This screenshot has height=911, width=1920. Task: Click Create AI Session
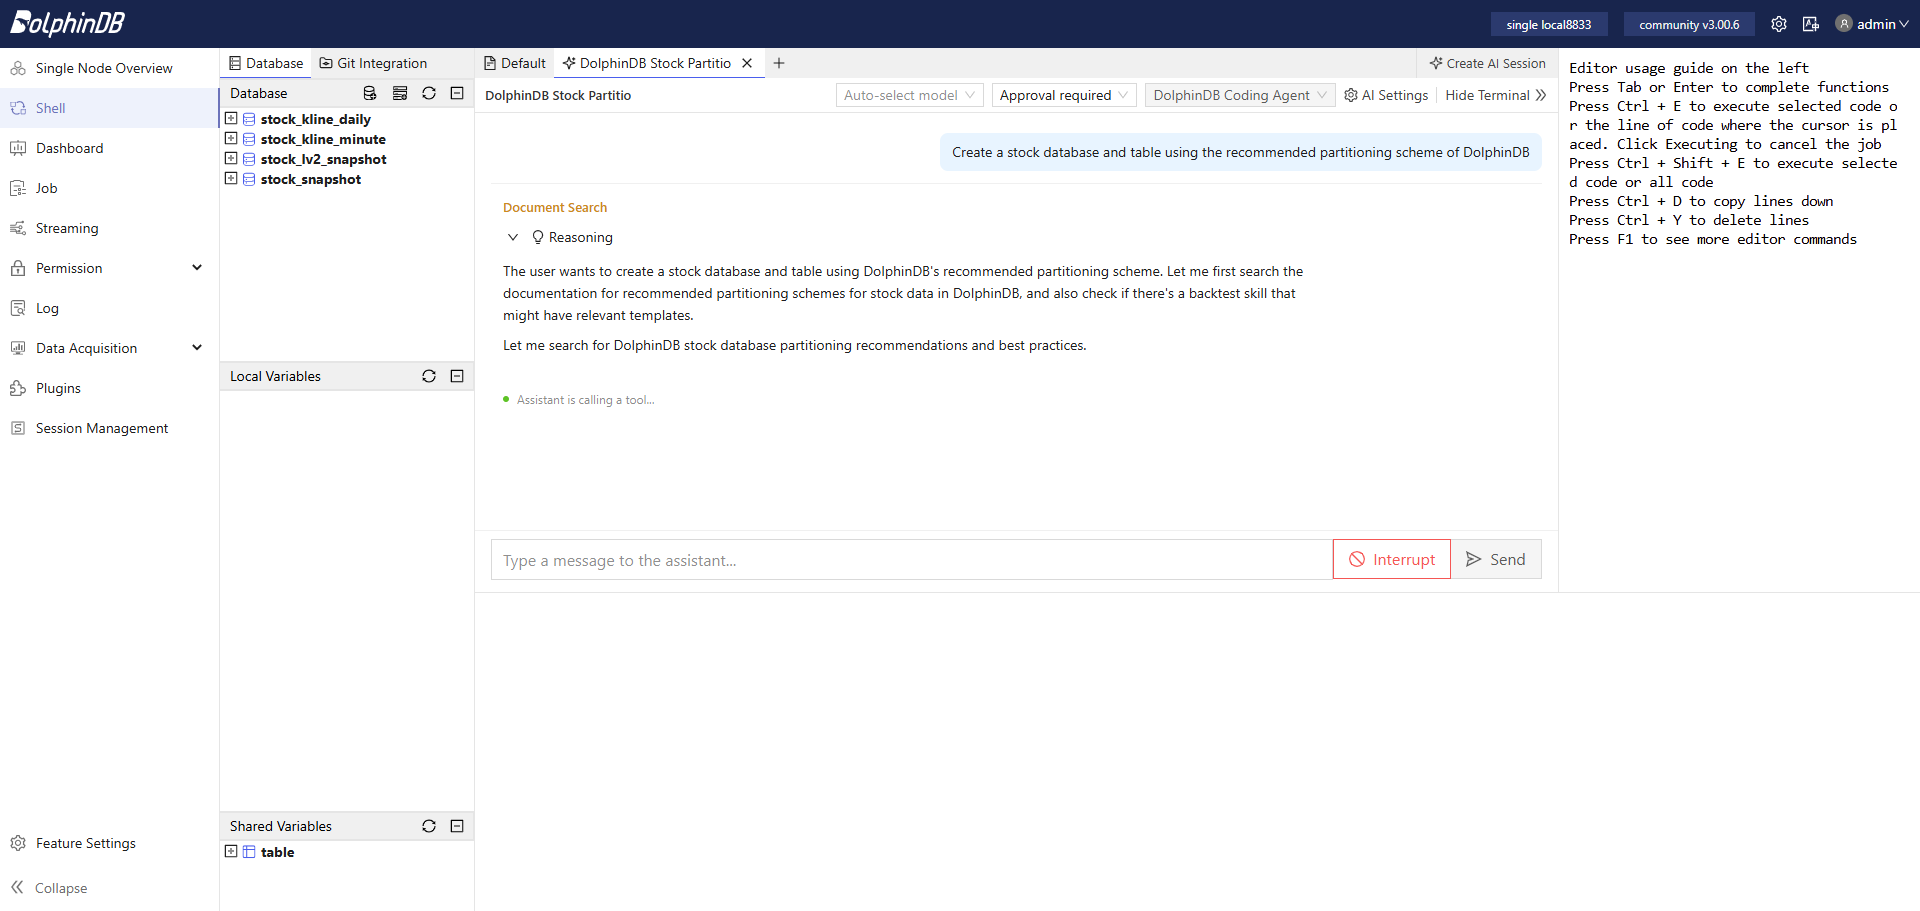tap(1488, 63)
